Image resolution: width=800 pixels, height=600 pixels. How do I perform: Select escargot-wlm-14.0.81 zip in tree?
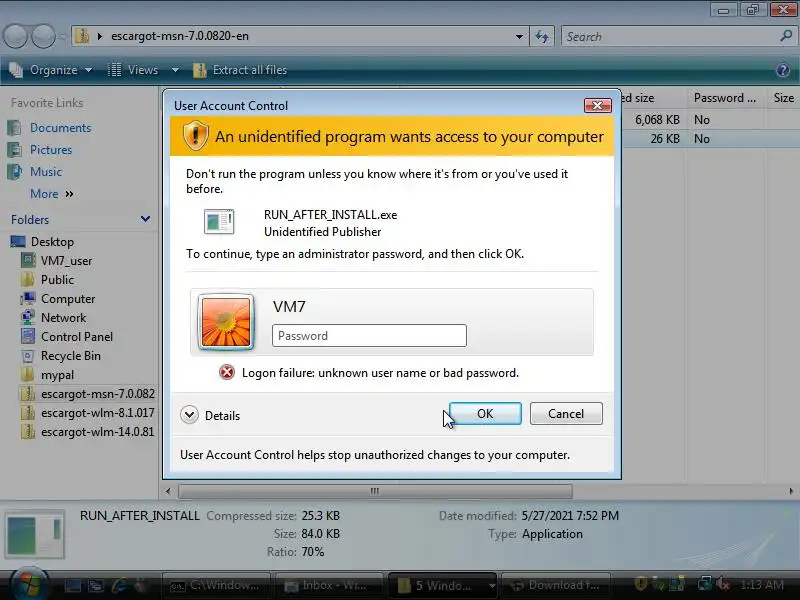click(x=97, y=432)
